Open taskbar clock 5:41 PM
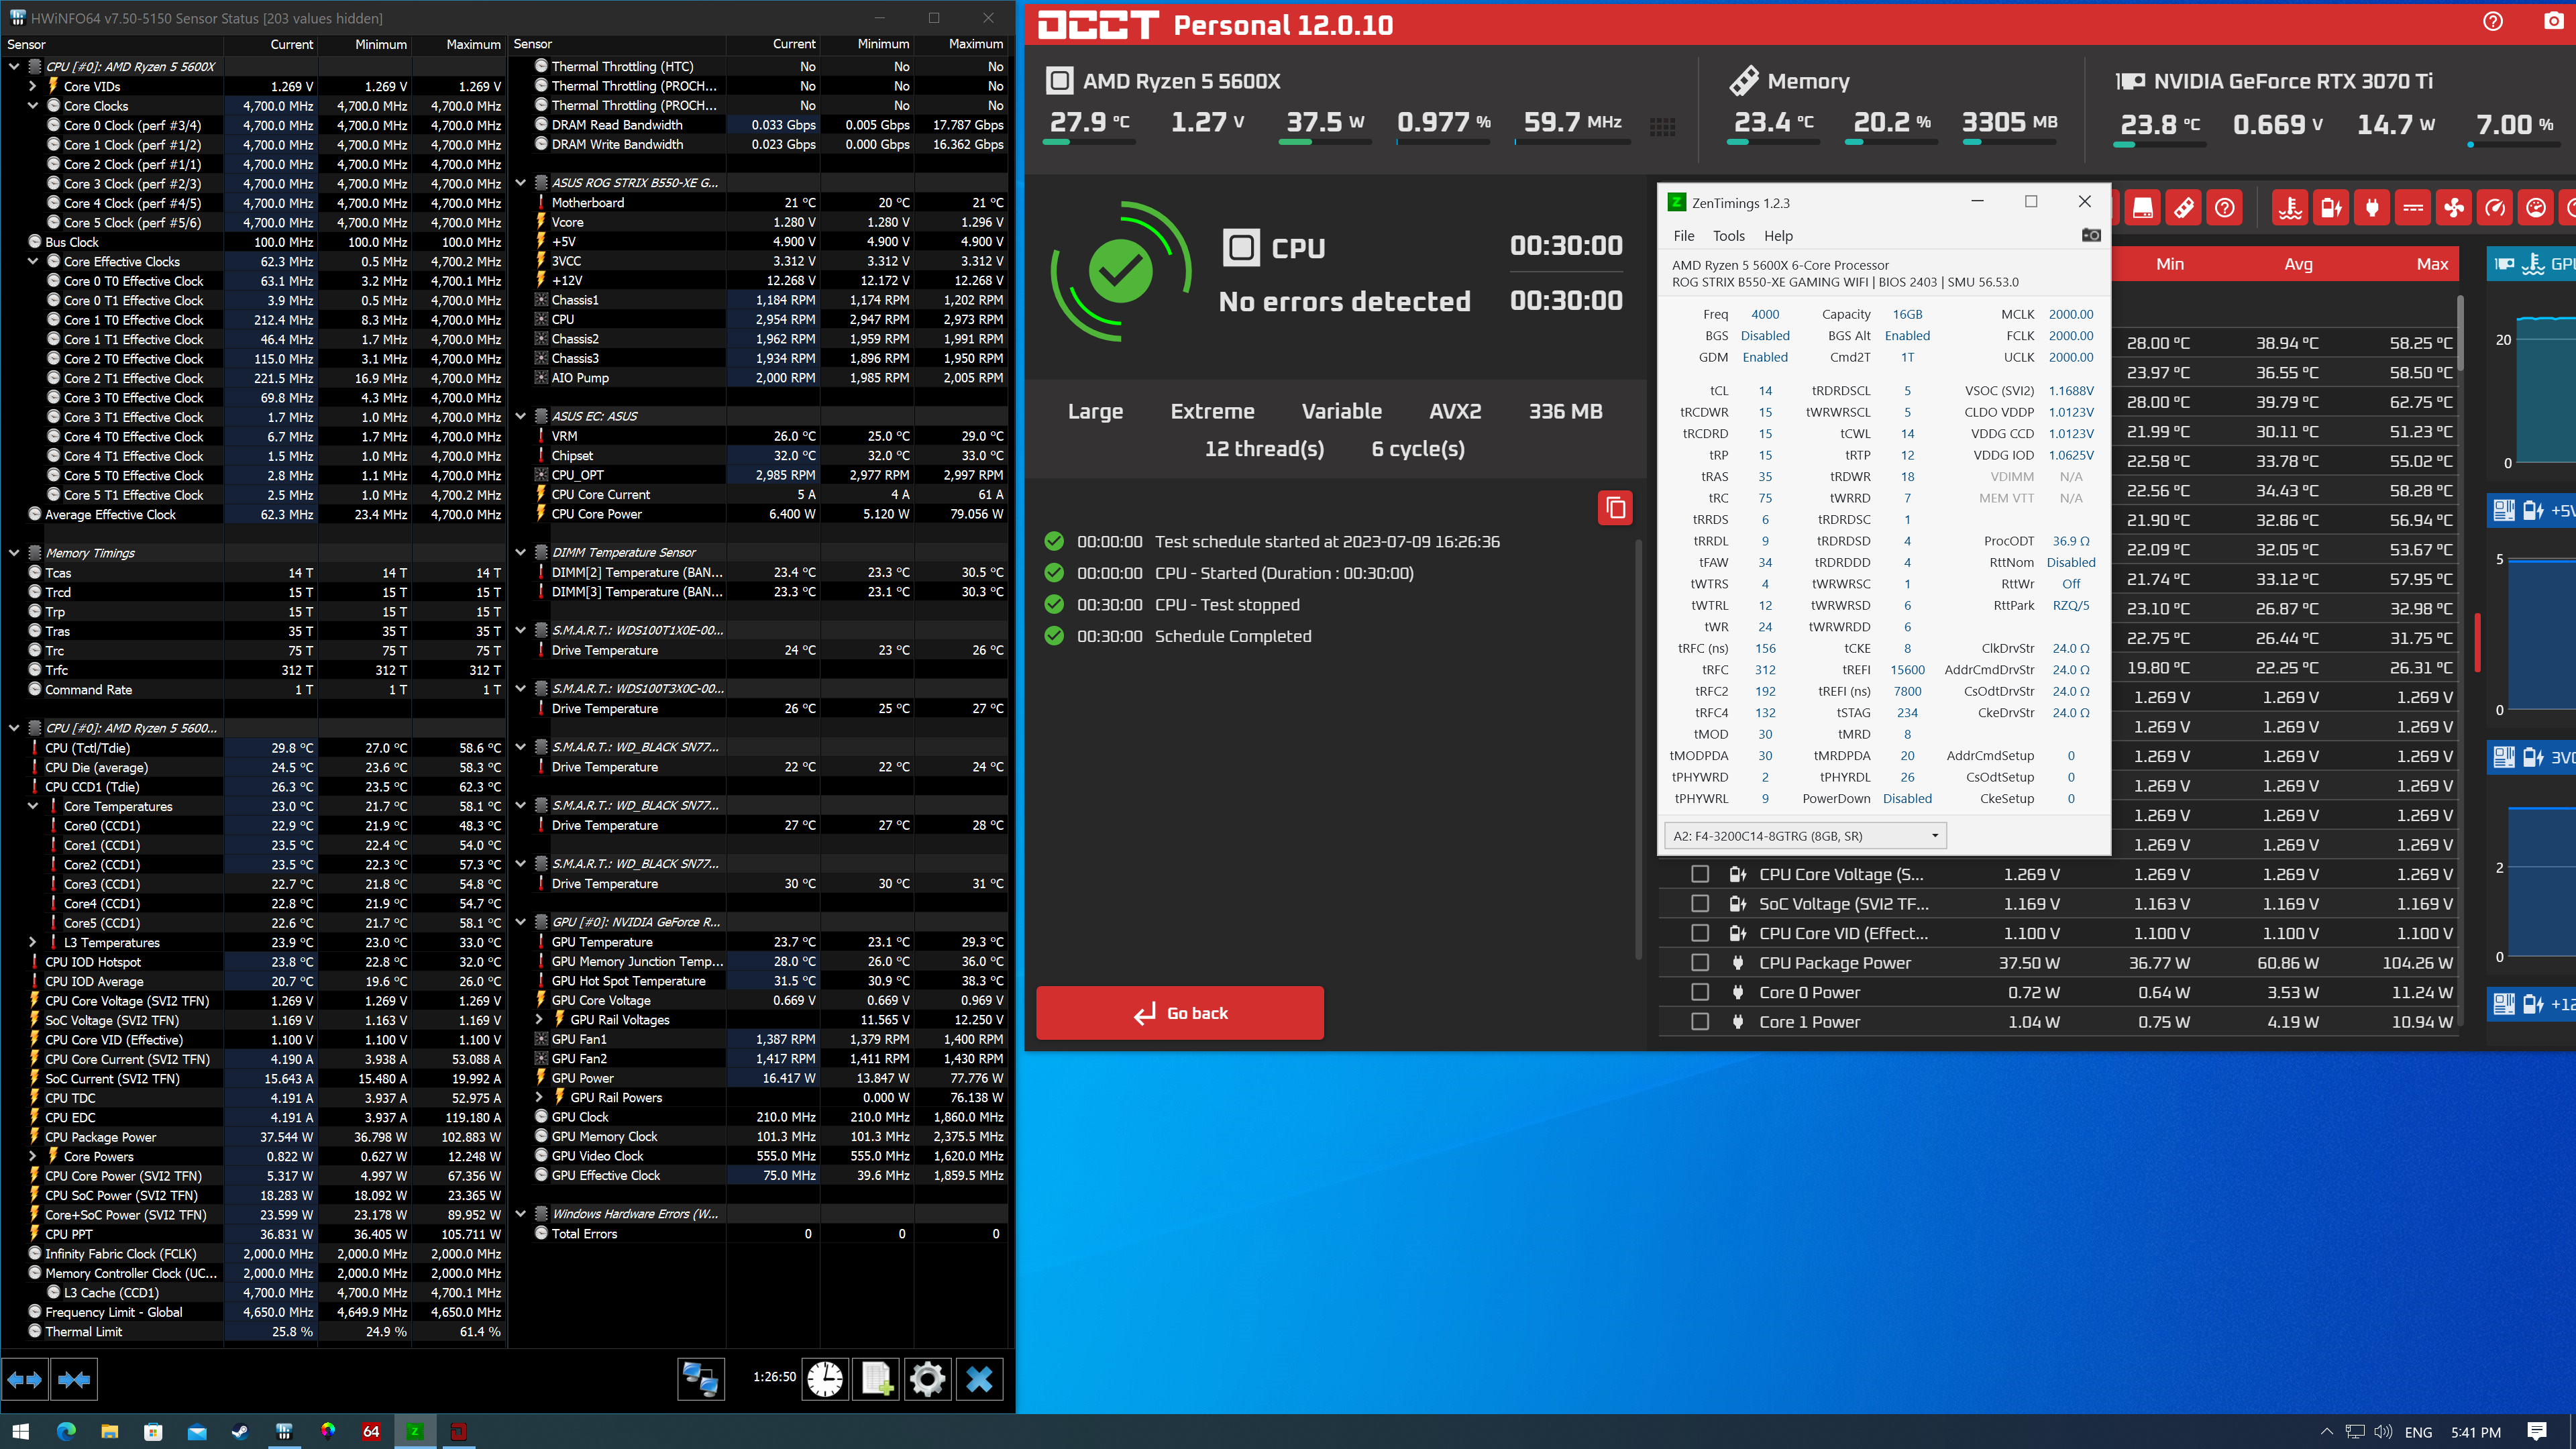 pyautogui.click(x=2476, y=1432)
